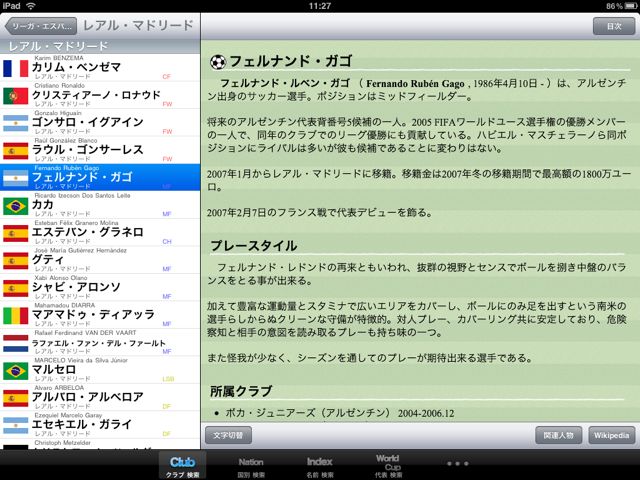Screen dimensions: 640x480
Task: Tap the レアル・マドリード section header
Action: [100, 46]
